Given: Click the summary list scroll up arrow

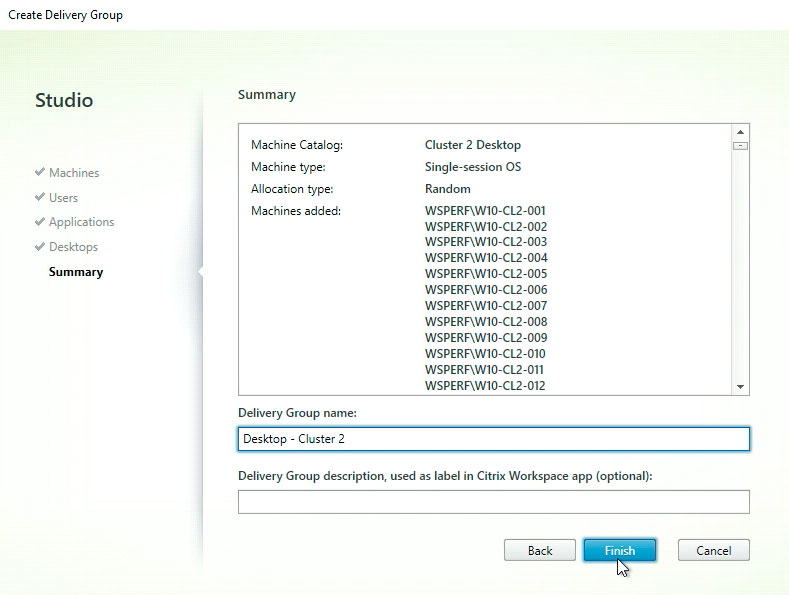Looking at the screenshot, I should point(740,132).
